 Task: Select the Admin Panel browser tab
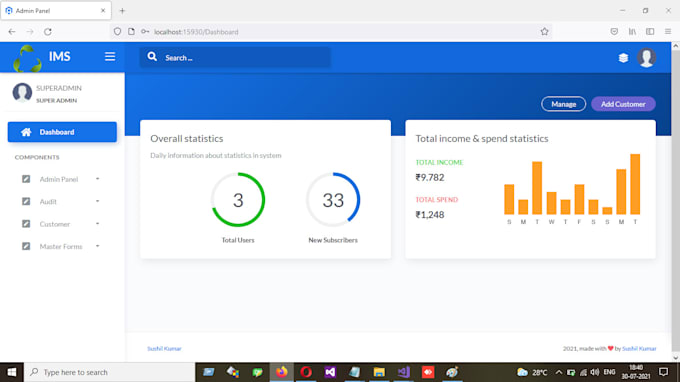coord(56,10)
